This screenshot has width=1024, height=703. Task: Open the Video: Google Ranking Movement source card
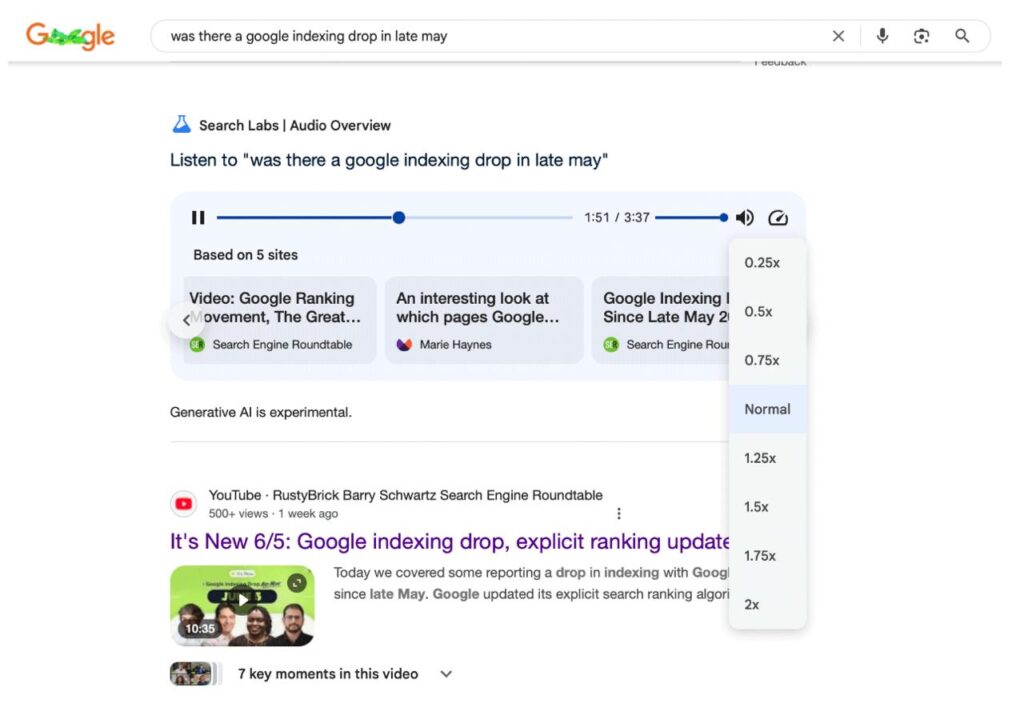280,320
